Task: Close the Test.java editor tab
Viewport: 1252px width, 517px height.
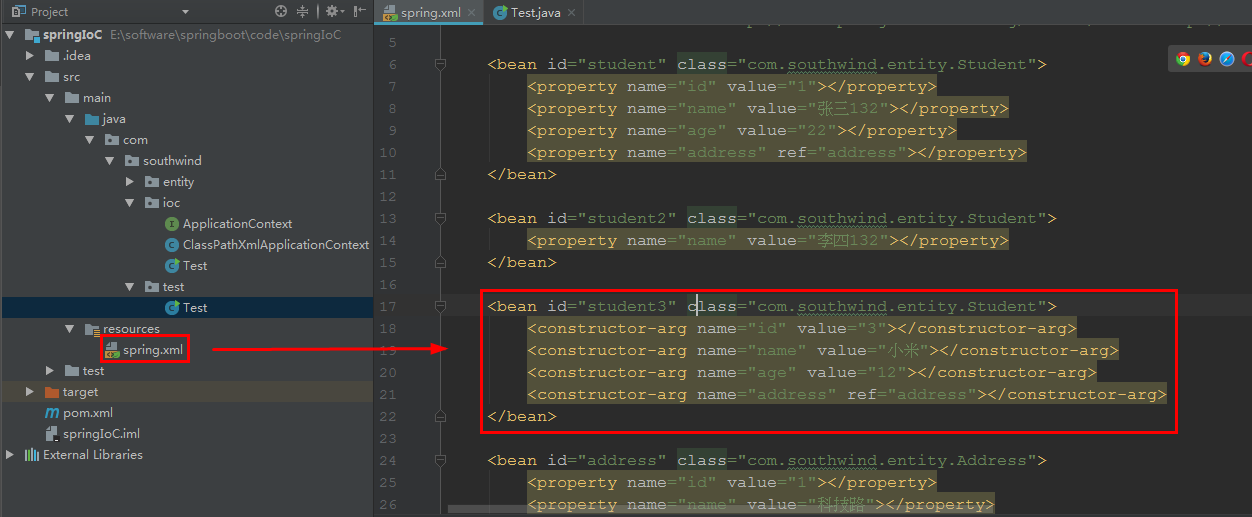Action: pos(574,13)
